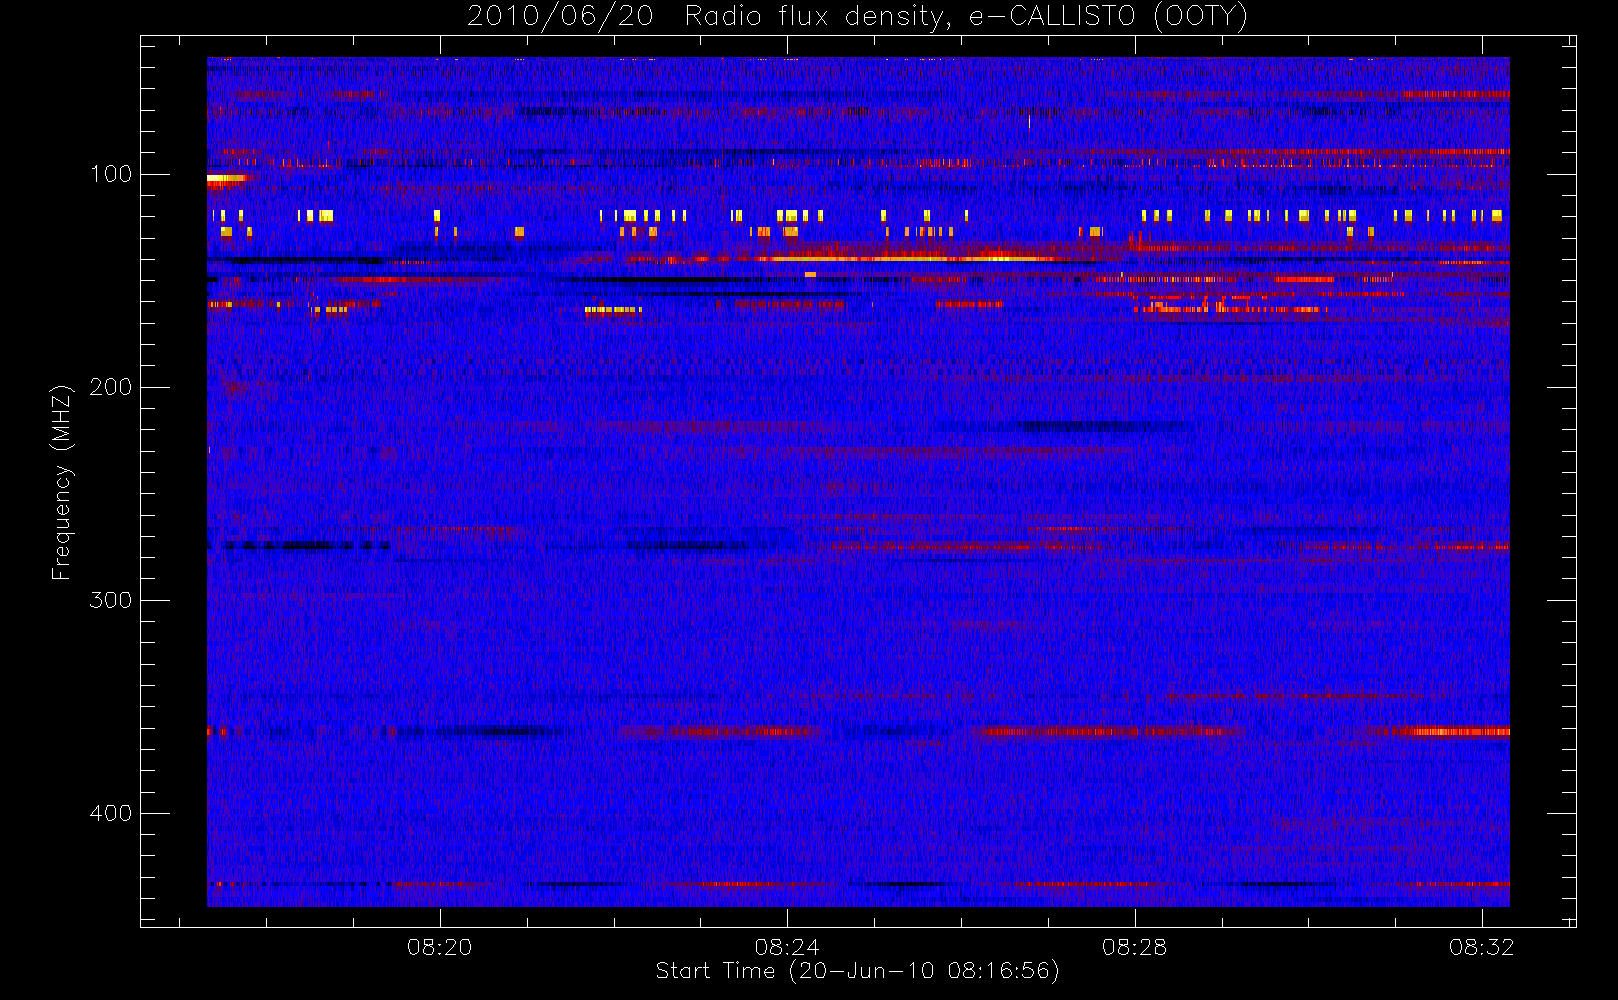This screenshot has width=1618, height=1000.
Task: Click the plot title '2010/06/20 Radio flux density, e-CALLISTO (OOTY)'
Action: (857, 17)
